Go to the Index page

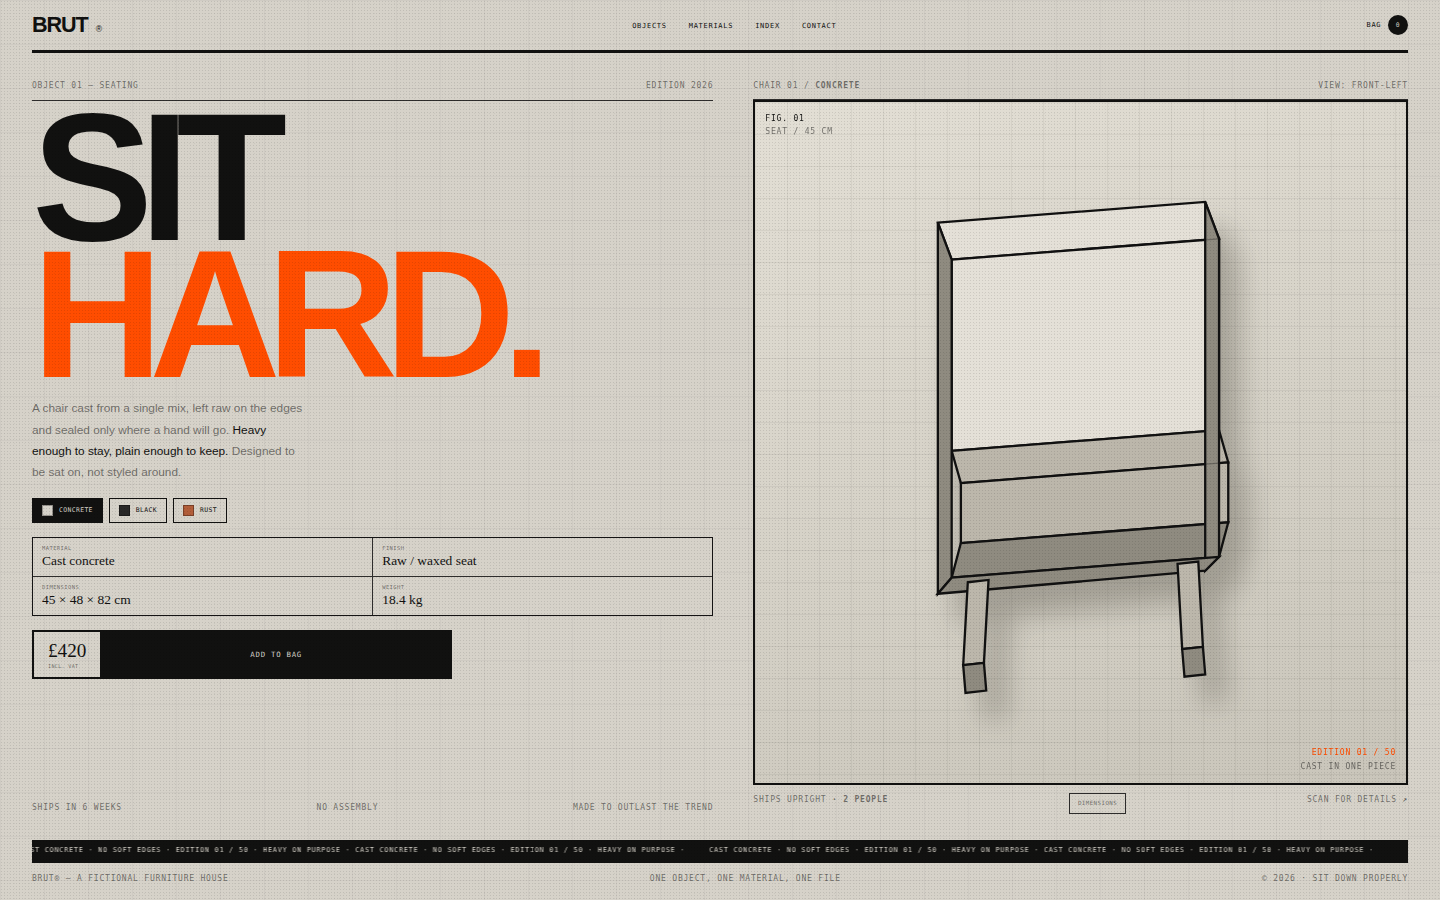(x=767, y=26)
